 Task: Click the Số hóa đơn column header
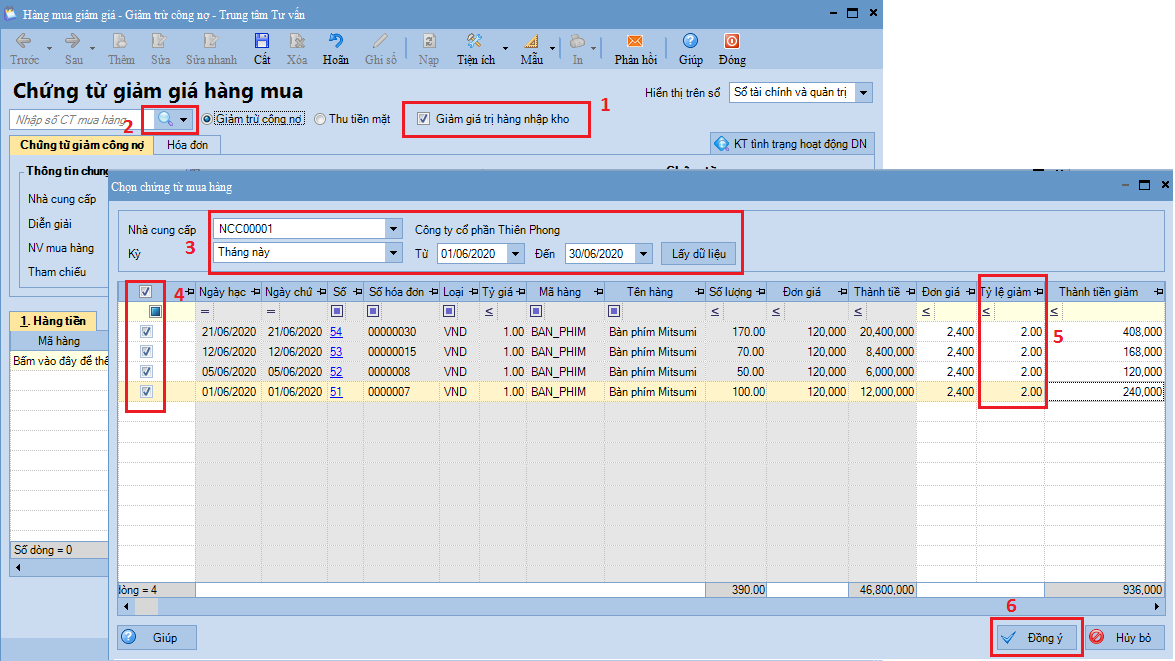401,292
